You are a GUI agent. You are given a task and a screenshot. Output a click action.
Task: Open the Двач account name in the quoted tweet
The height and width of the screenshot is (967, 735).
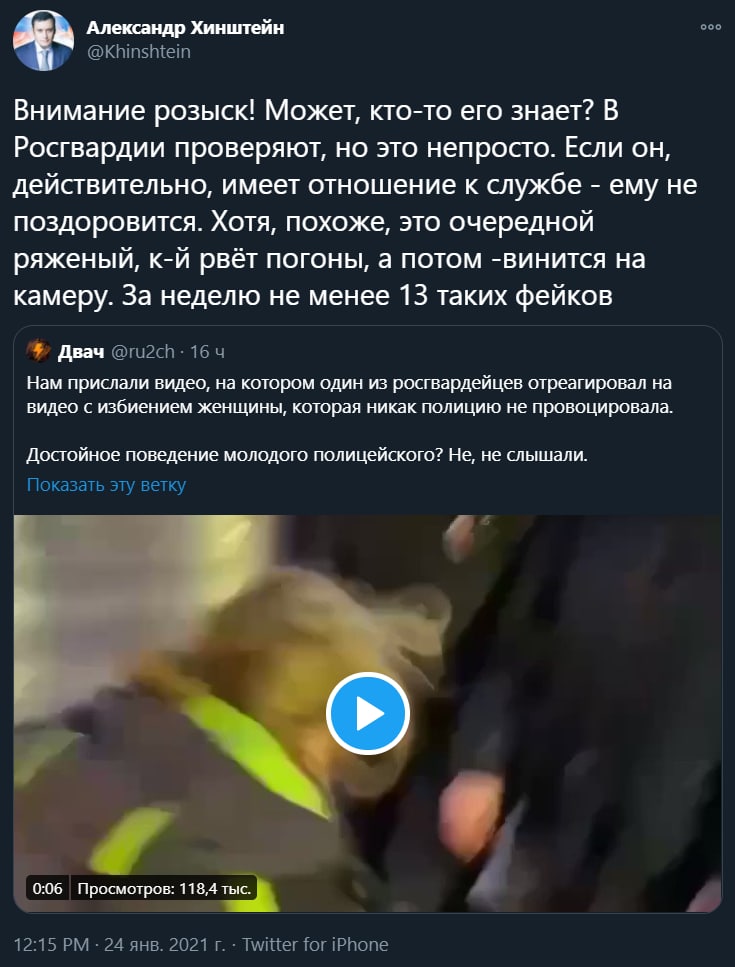coord(81,352)
